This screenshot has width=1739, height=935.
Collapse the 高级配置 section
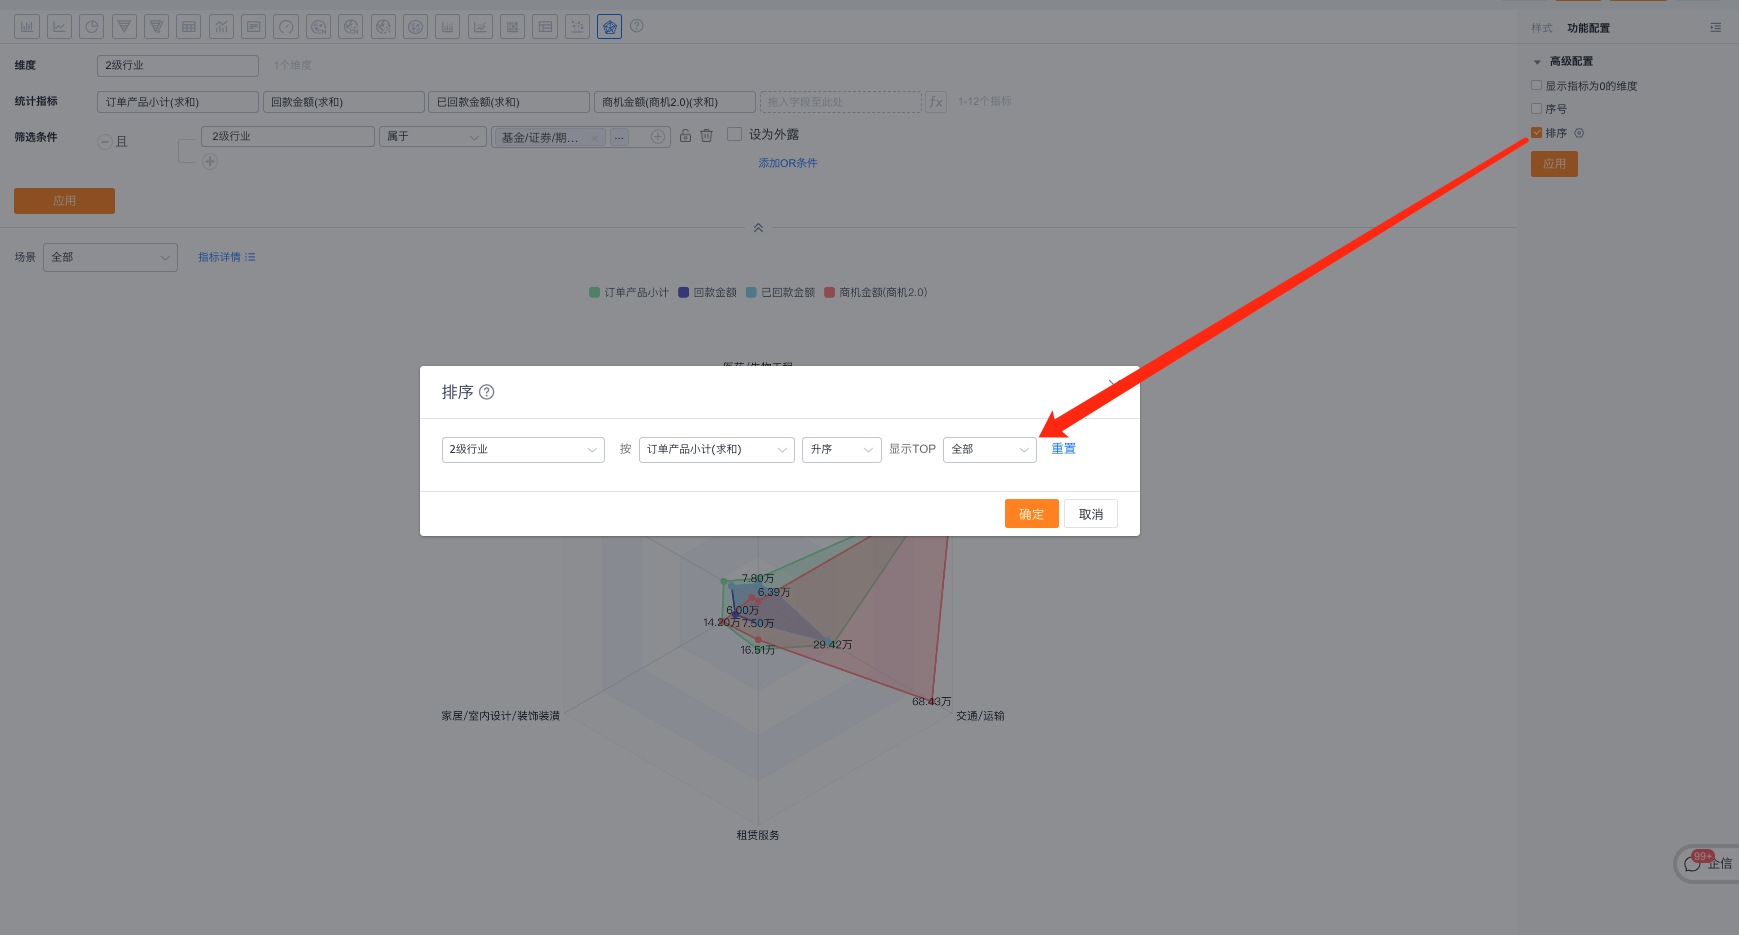coord(1538,62)
